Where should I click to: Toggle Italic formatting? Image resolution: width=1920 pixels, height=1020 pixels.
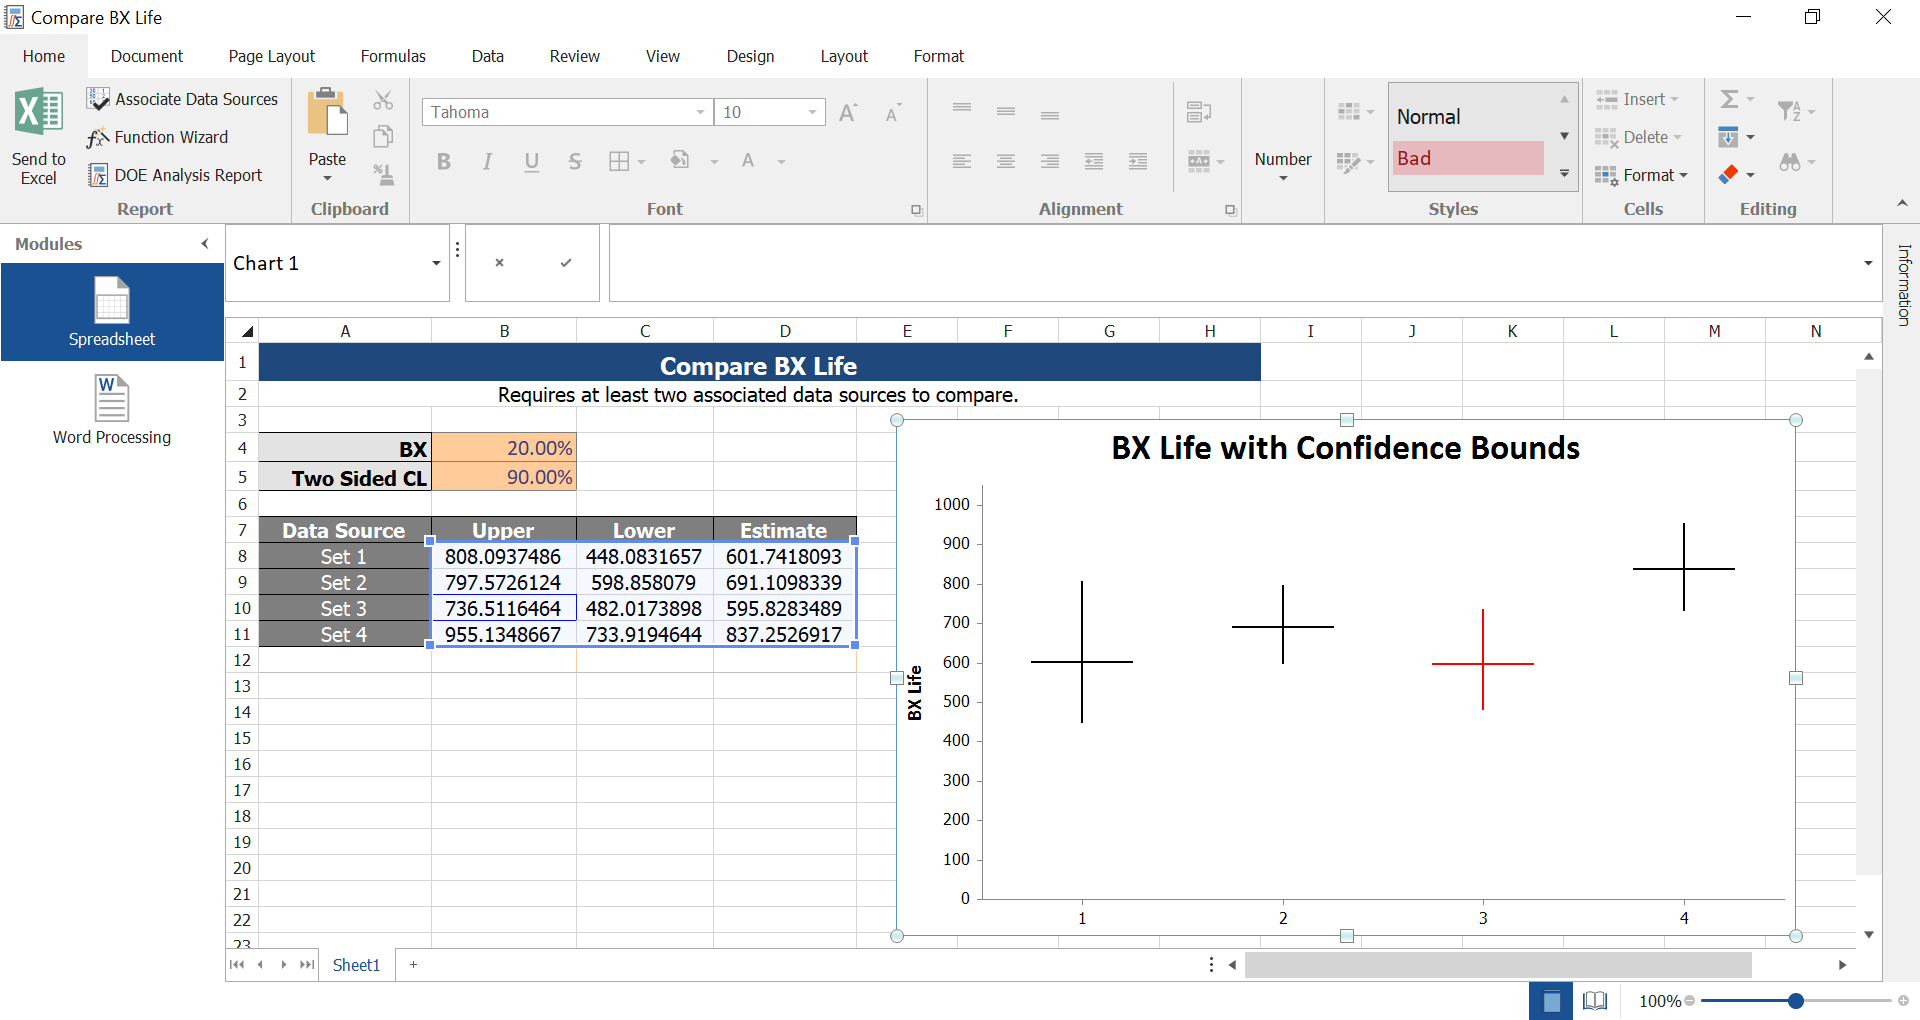(x=488, y=161)
